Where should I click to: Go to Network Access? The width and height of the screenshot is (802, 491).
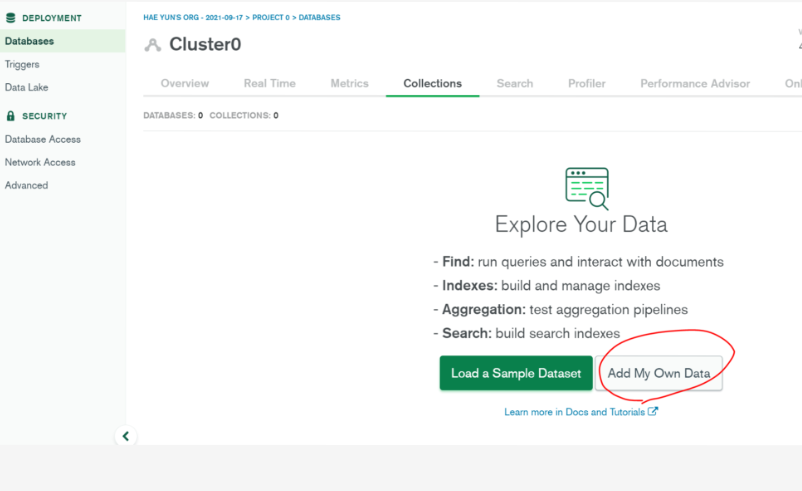(x=40, y=162)
